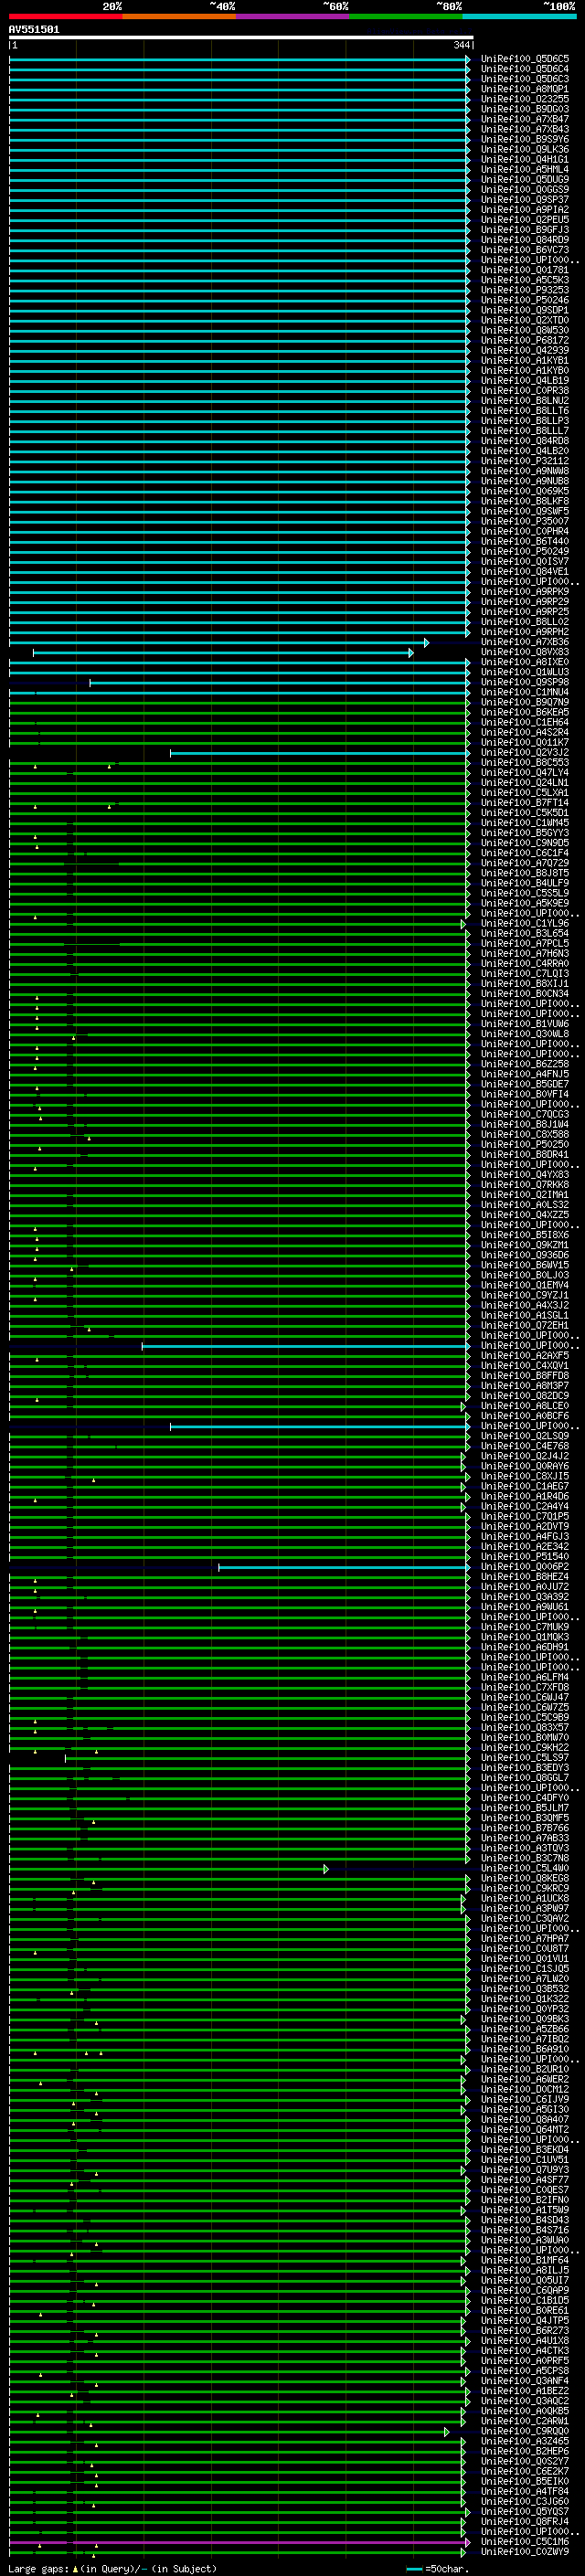Select the UniRef100_B6T440 label
This screenshot has height=2576, width=585.
tap(525, 541)
